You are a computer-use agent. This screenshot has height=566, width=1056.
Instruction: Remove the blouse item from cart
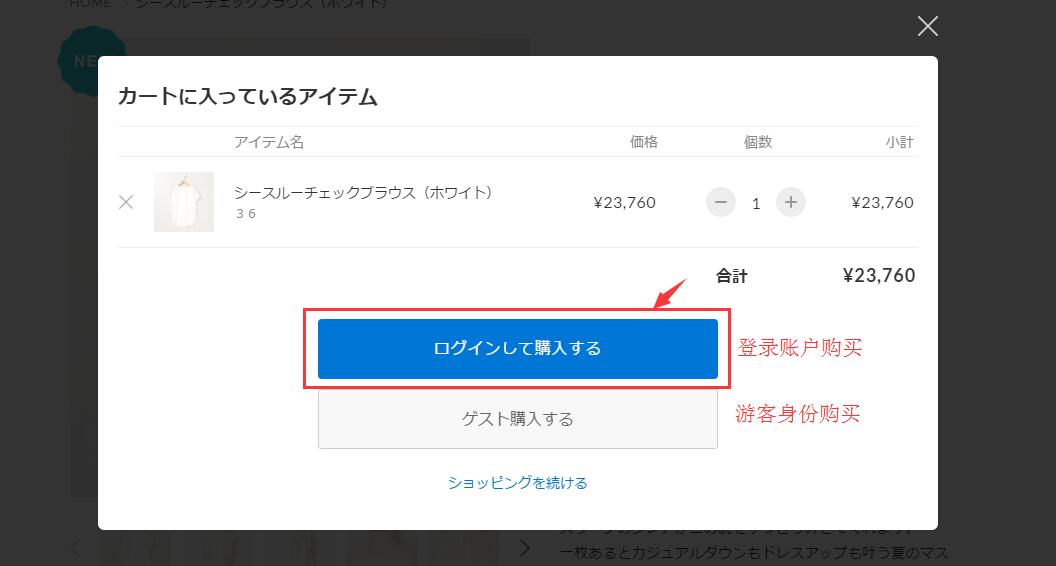126,202
